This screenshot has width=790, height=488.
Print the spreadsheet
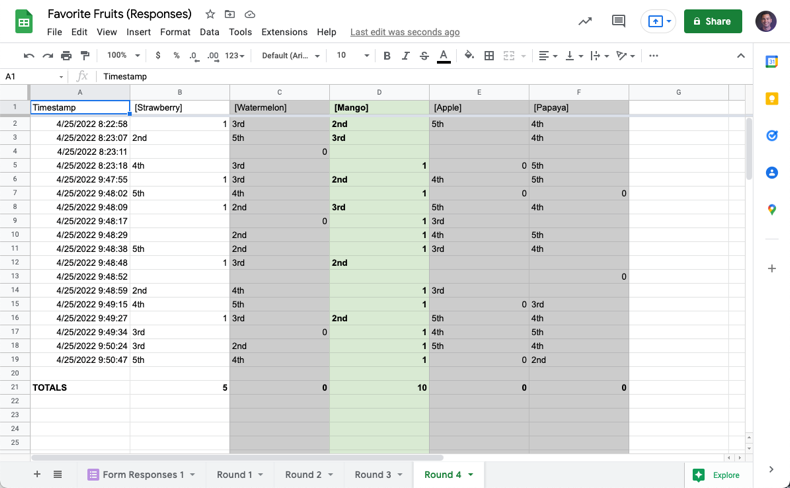pos(66,56)
